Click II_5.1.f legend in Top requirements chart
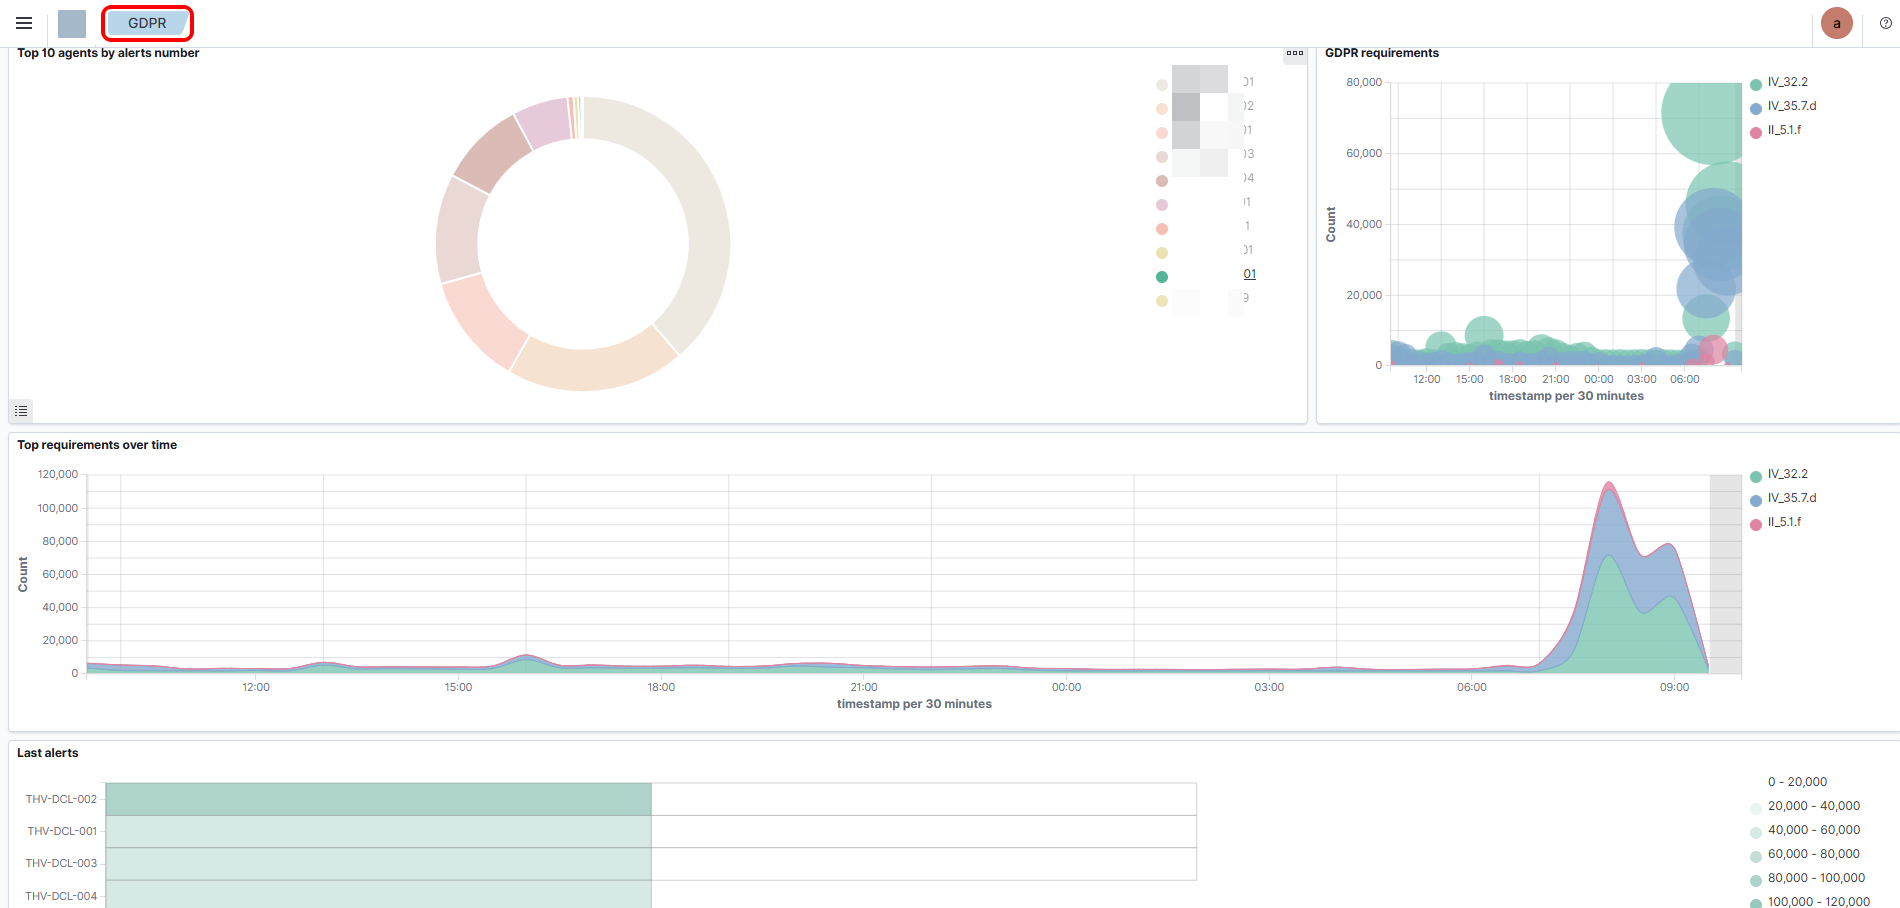 tap(1784, 522)
